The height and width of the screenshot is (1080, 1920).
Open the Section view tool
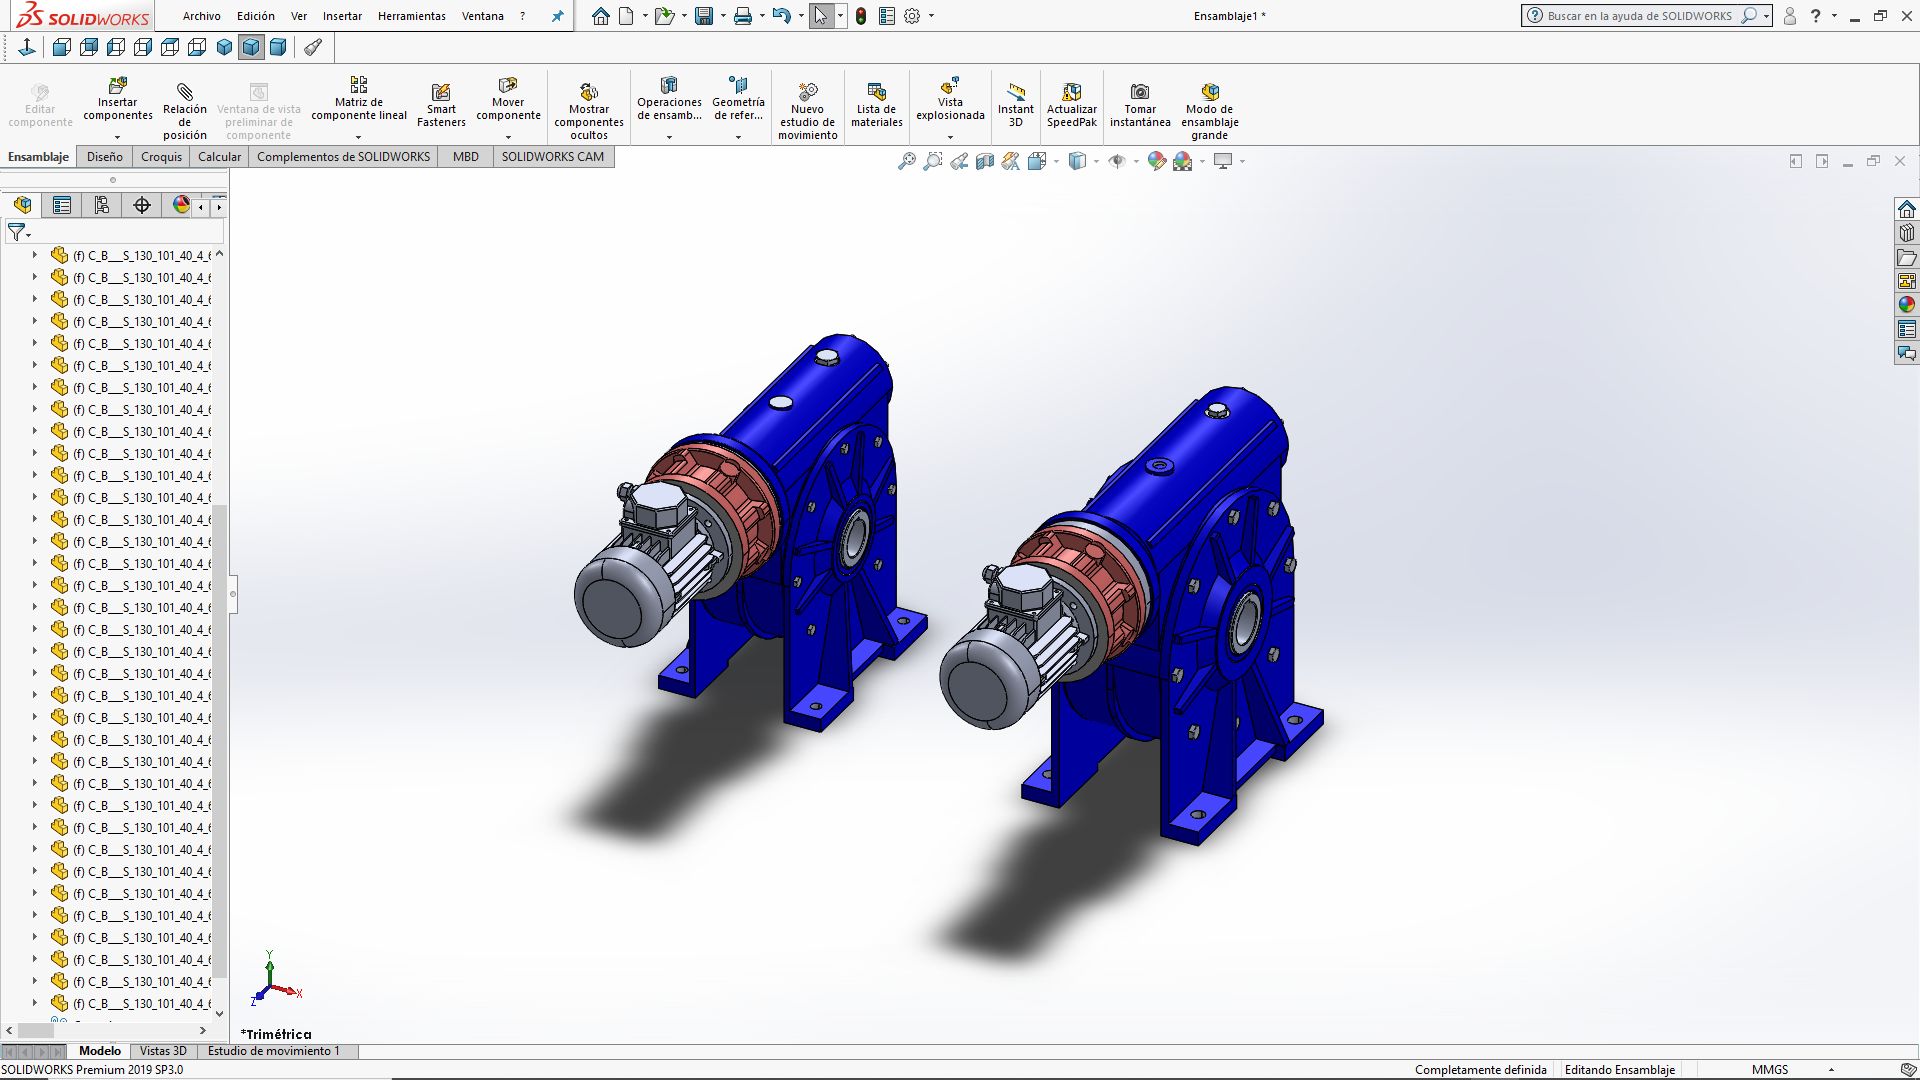click(985, 161)
